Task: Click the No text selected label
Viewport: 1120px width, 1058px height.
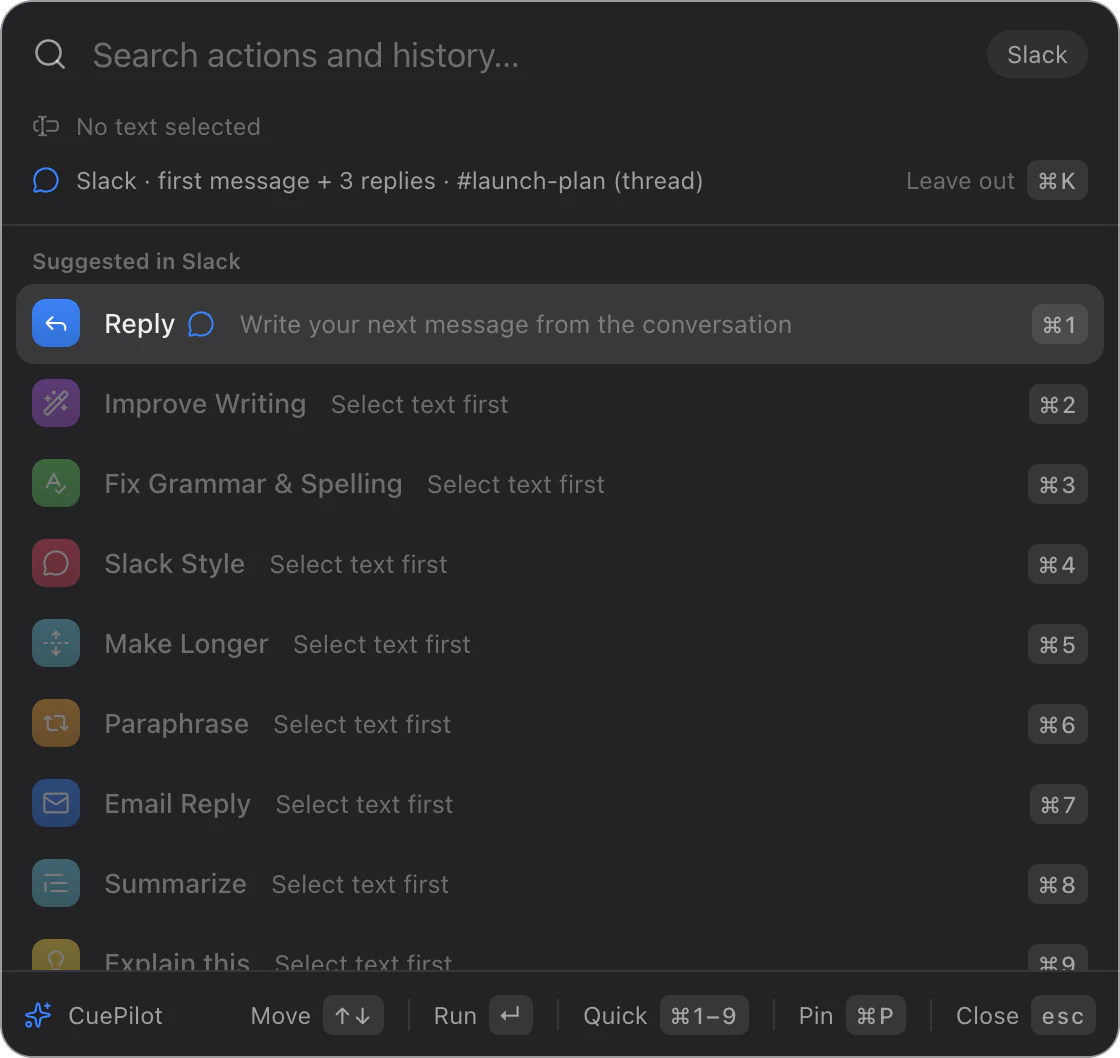Action: pos(169,126)
